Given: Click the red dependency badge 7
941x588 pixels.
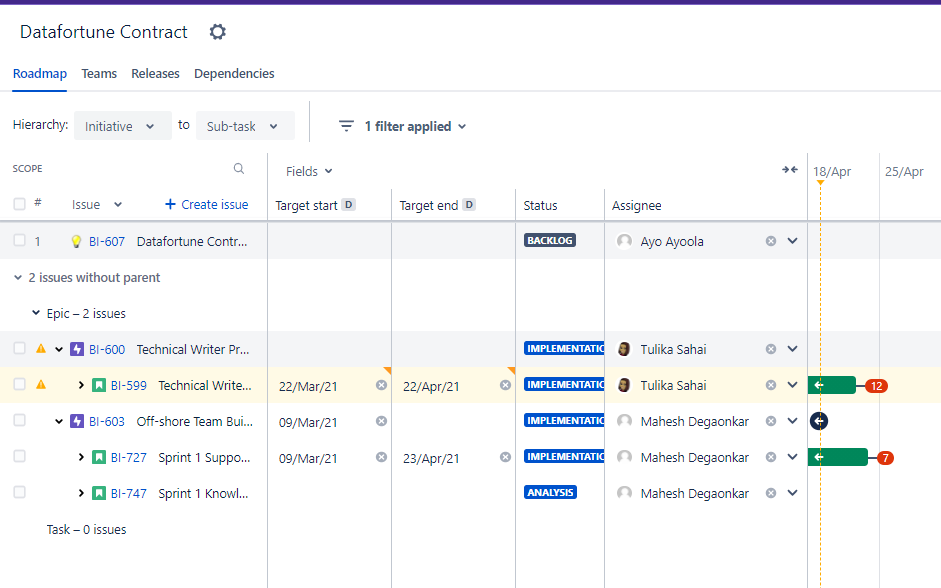Looking at the screenshot, I should coord(885,458).
